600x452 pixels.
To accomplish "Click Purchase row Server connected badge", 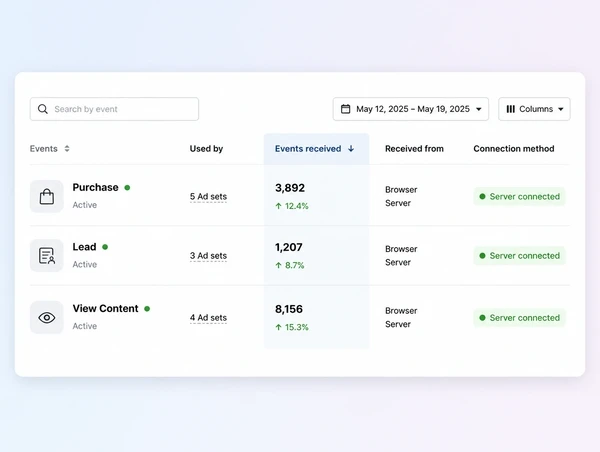I will coord(519,196).
